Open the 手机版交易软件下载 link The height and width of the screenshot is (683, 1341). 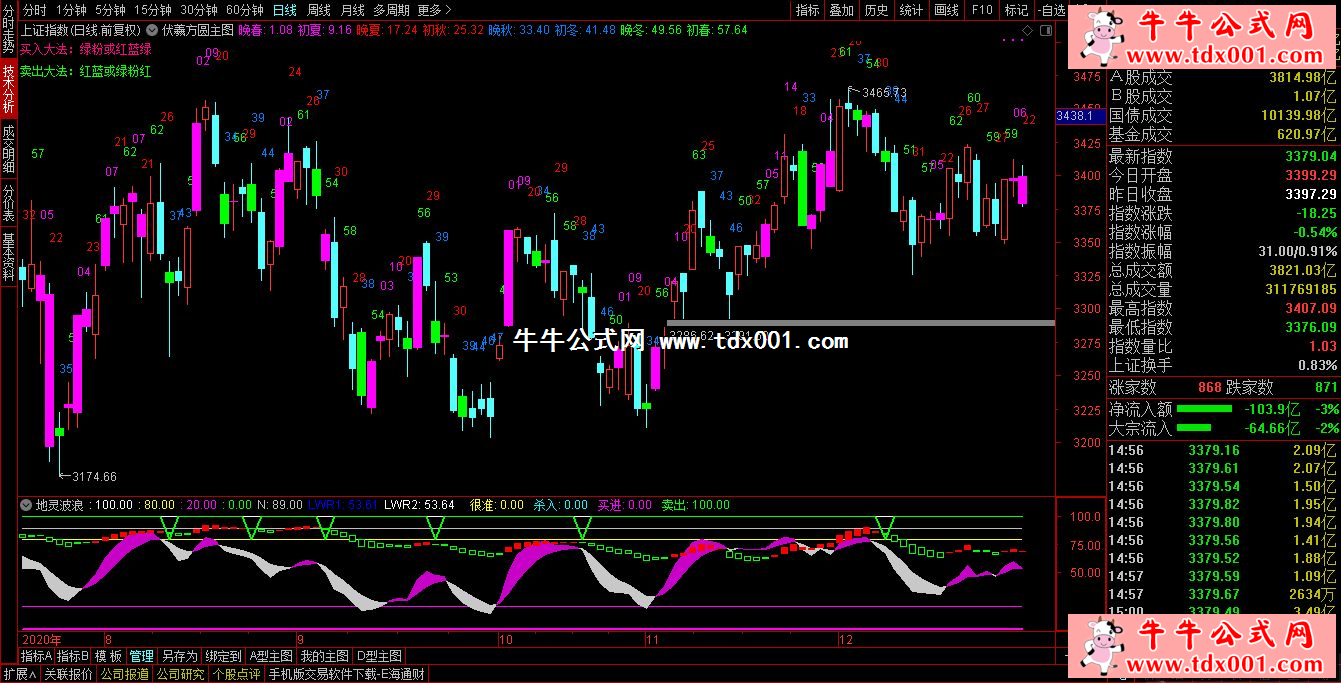pos(346,674)
